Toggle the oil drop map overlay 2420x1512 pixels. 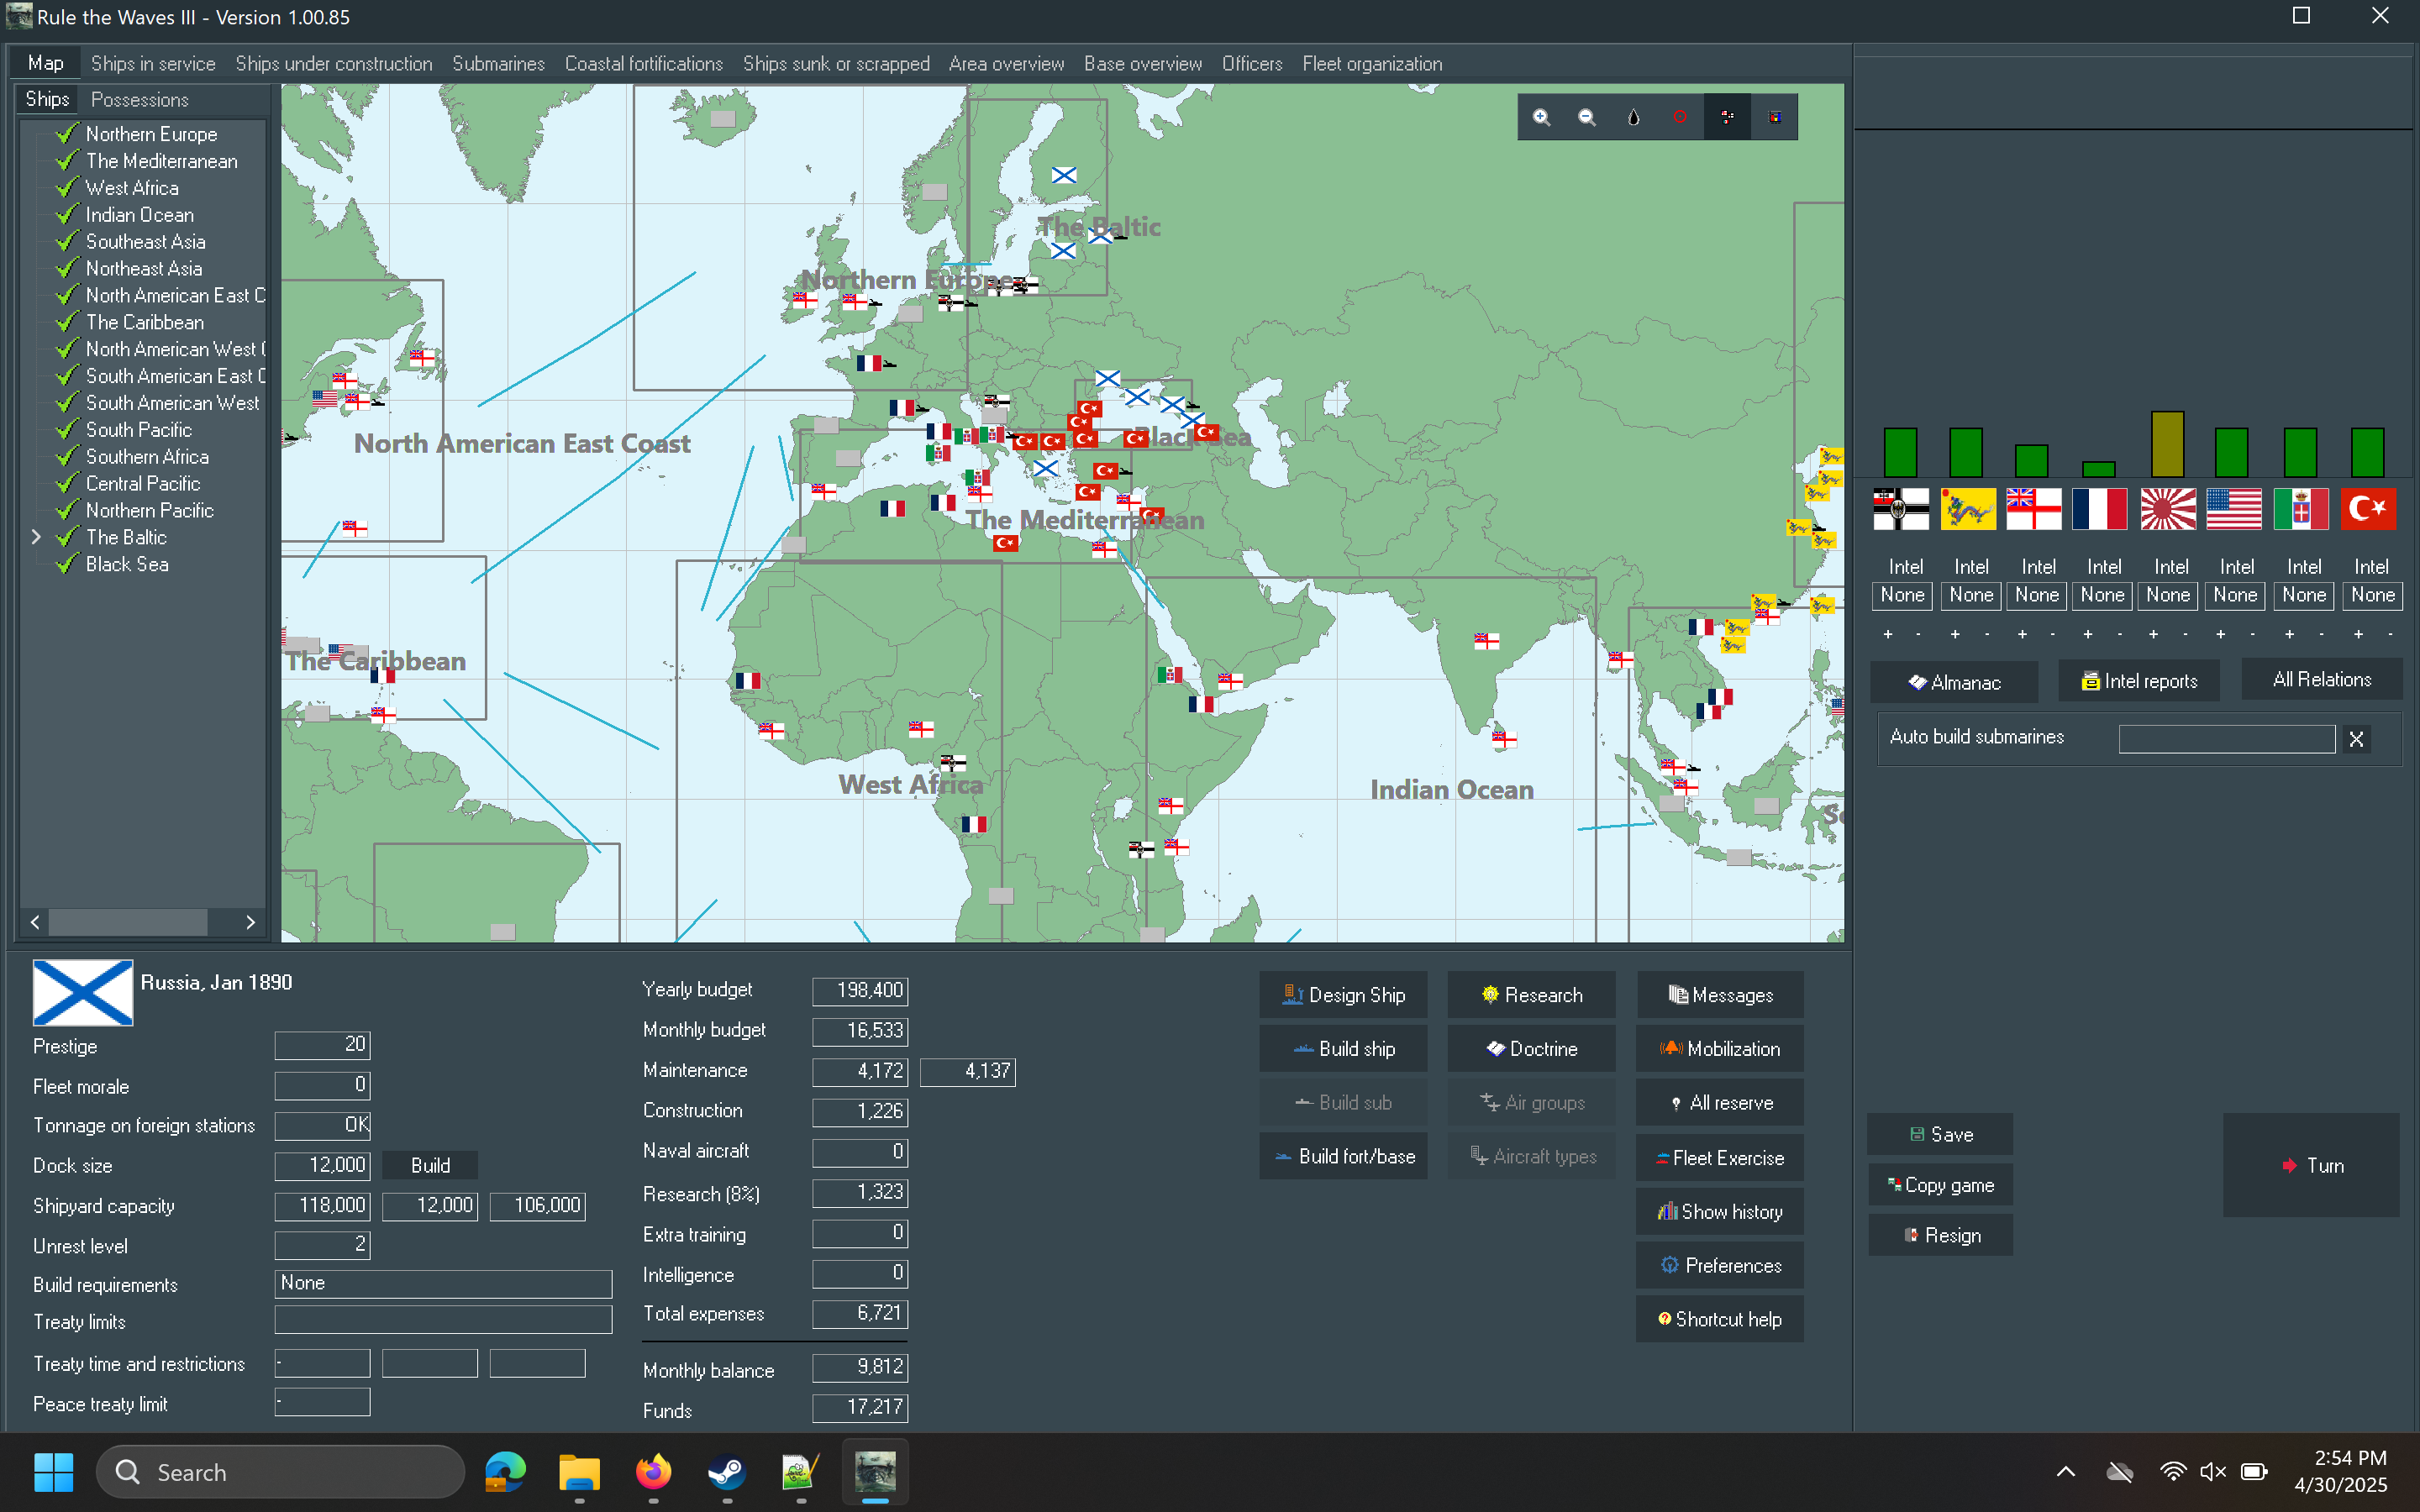[1633, 117]
